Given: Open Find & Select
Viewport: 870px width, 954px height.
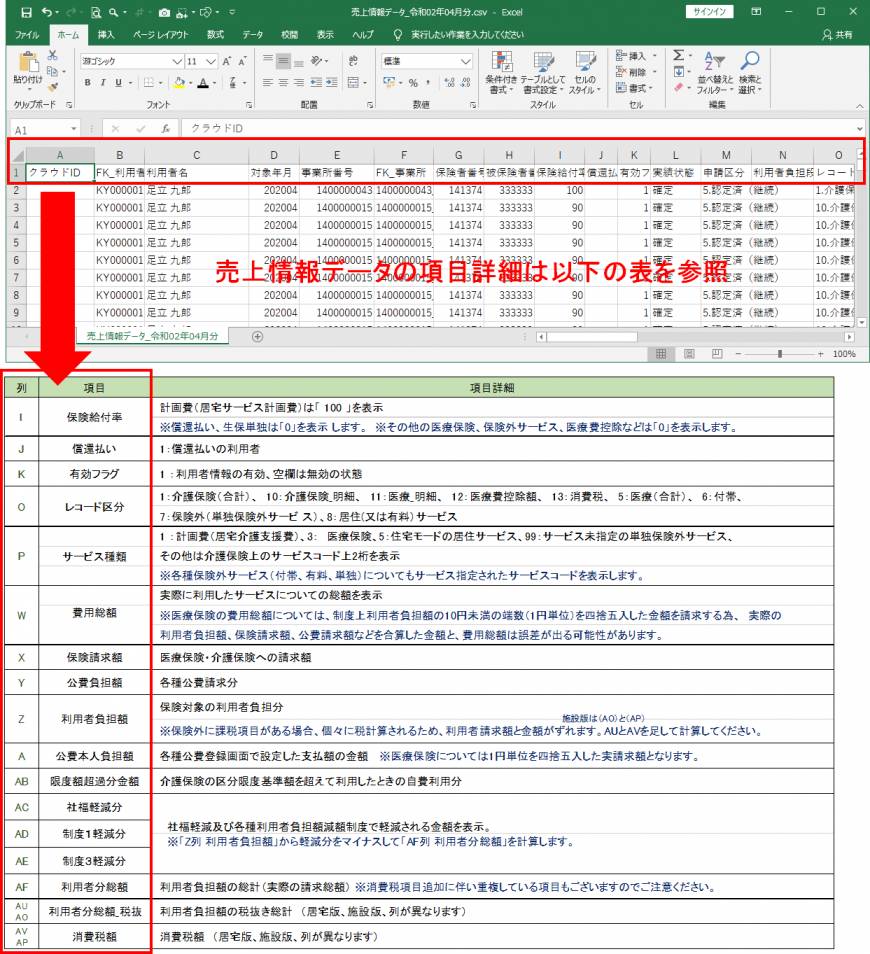Looking at the screenshot, I should point(749,70).
